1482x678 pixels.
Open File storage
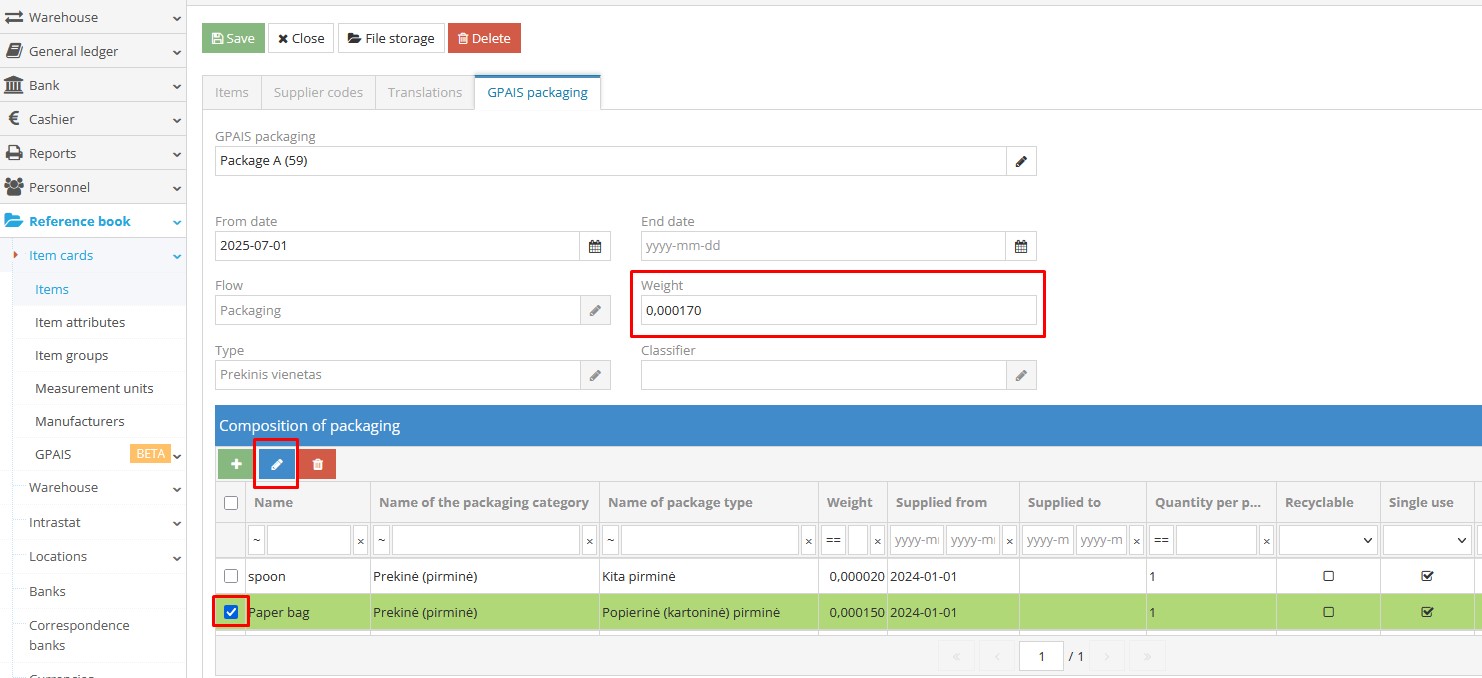390,38
